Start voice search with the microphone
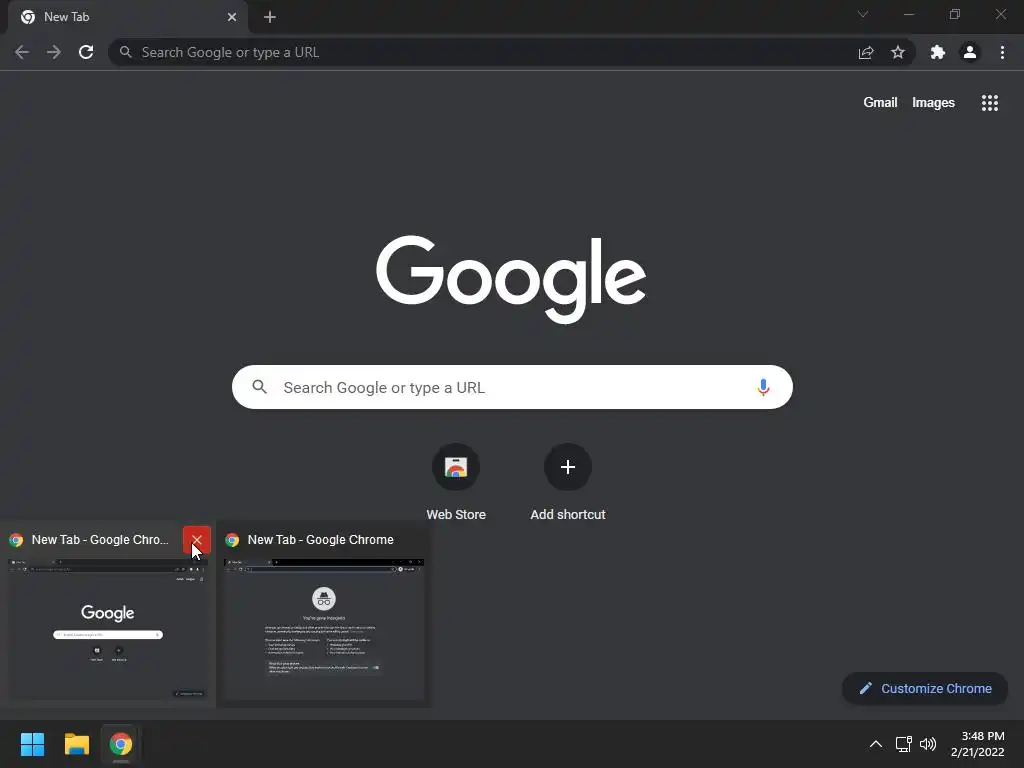Image resolution: width=1024 pixels, height=768 pixels. click(763, 387)
